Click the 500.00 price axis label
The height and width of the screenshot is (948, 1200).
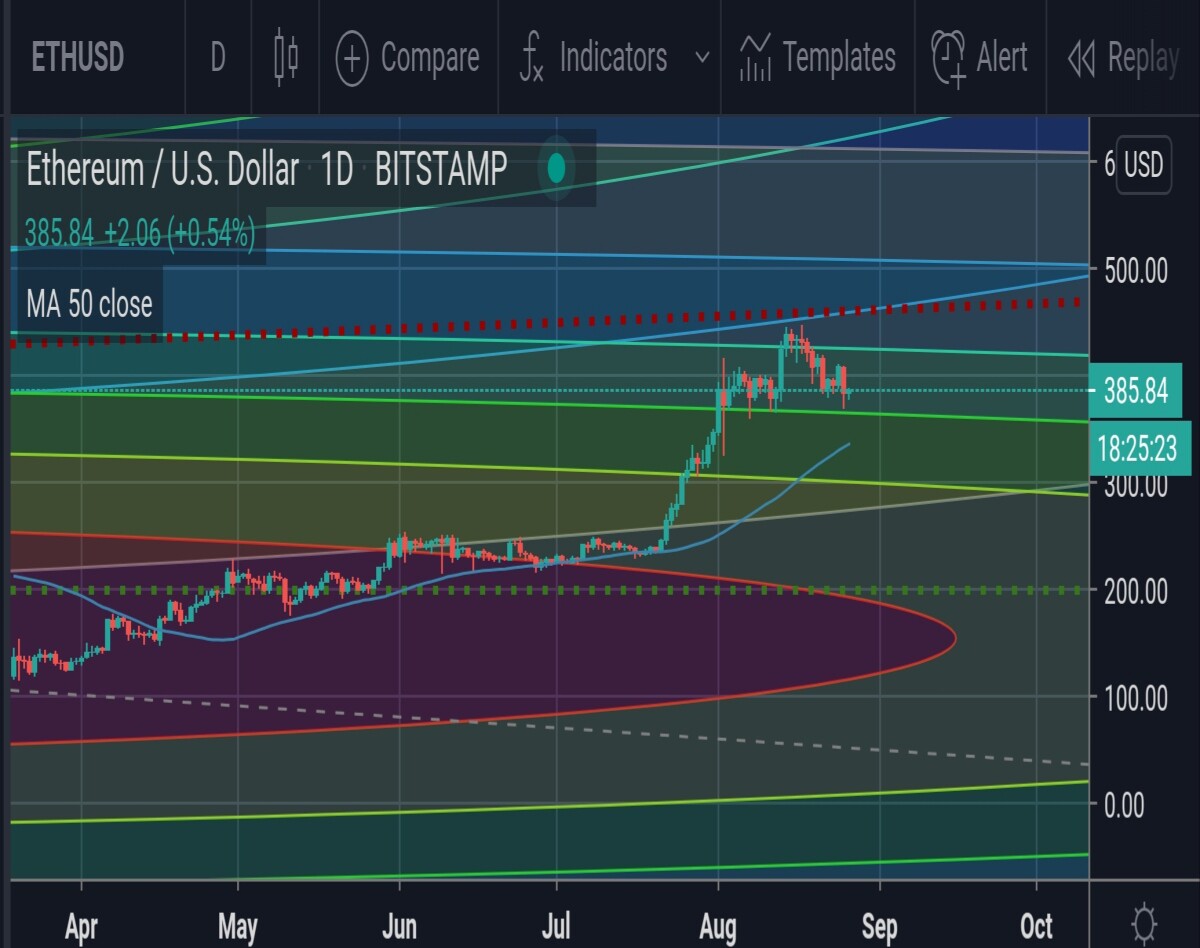tap(1134, 270)
